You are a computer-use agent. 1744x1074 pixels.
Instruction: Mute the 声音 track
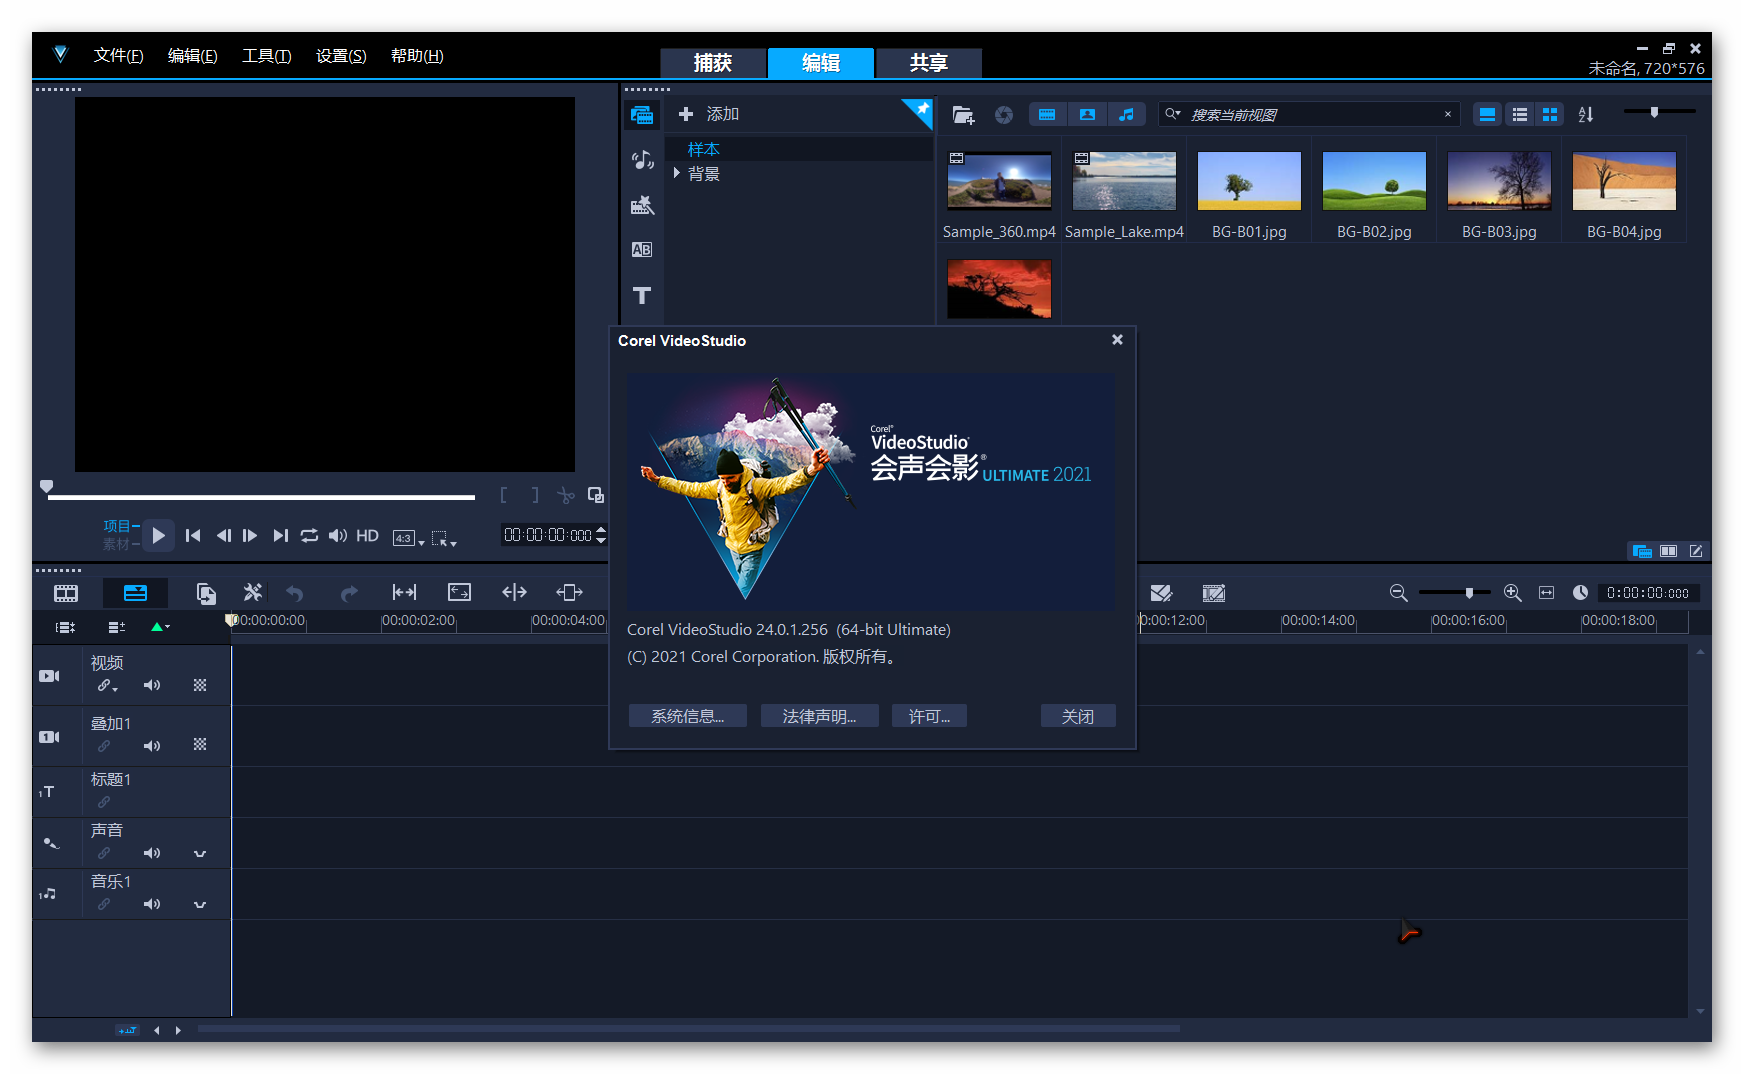pyautogui.click(x=152, y=853)
